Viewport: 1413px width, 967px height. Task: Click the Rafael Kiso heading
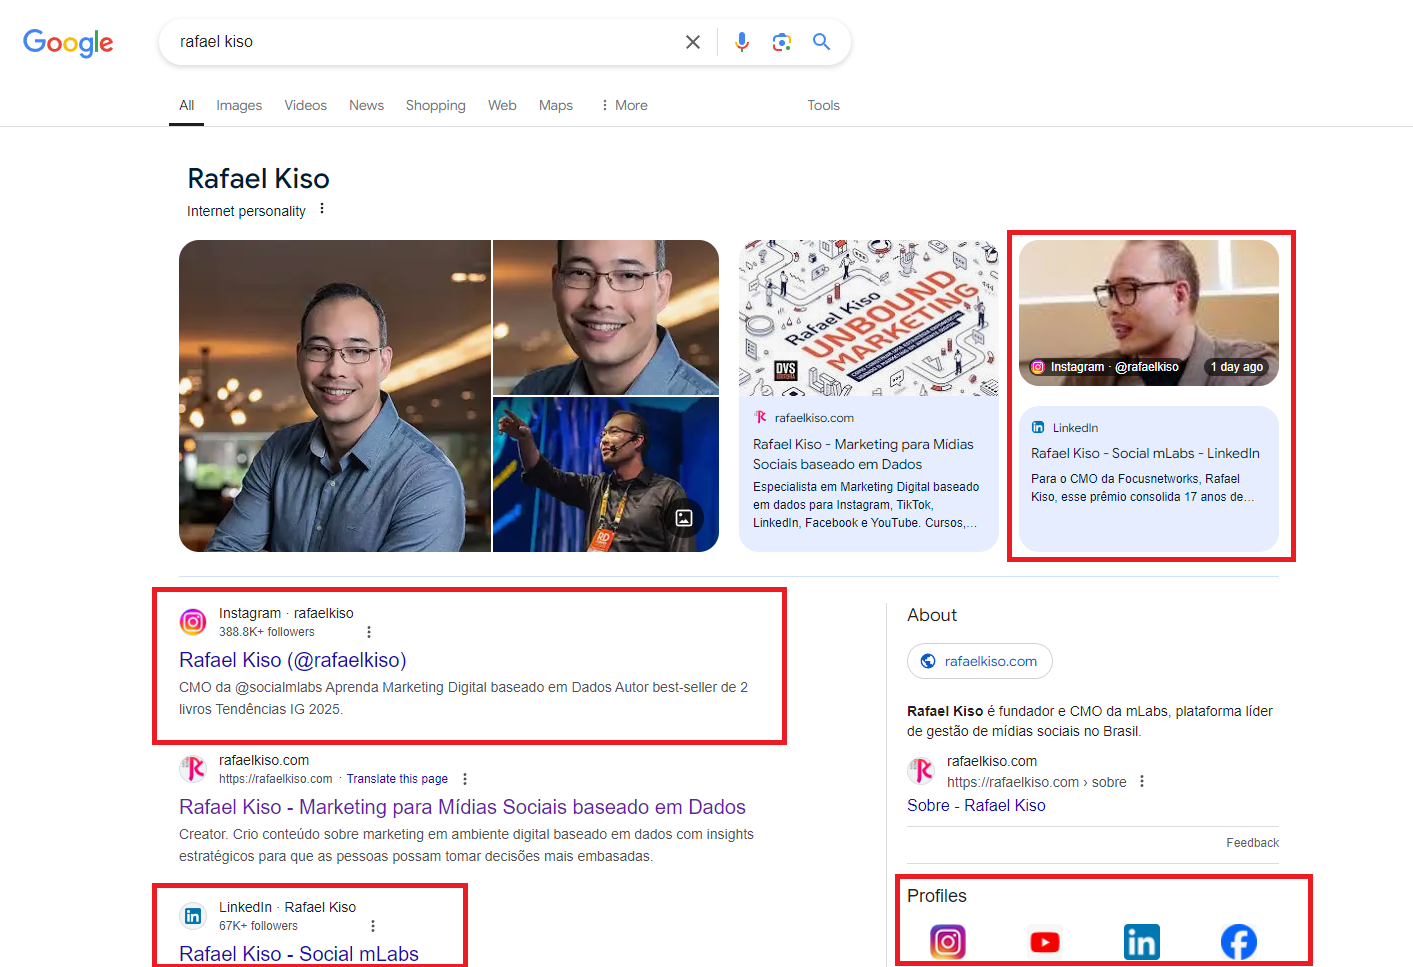(258, 179)
